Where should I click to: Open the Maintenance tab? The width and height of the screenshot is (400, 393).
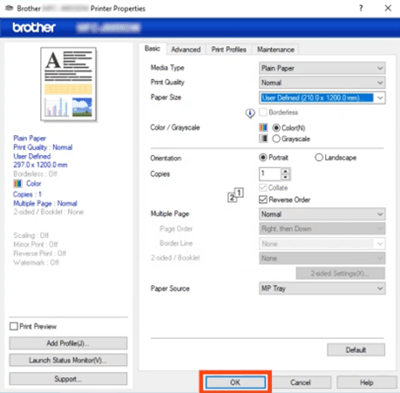(276, 50)
